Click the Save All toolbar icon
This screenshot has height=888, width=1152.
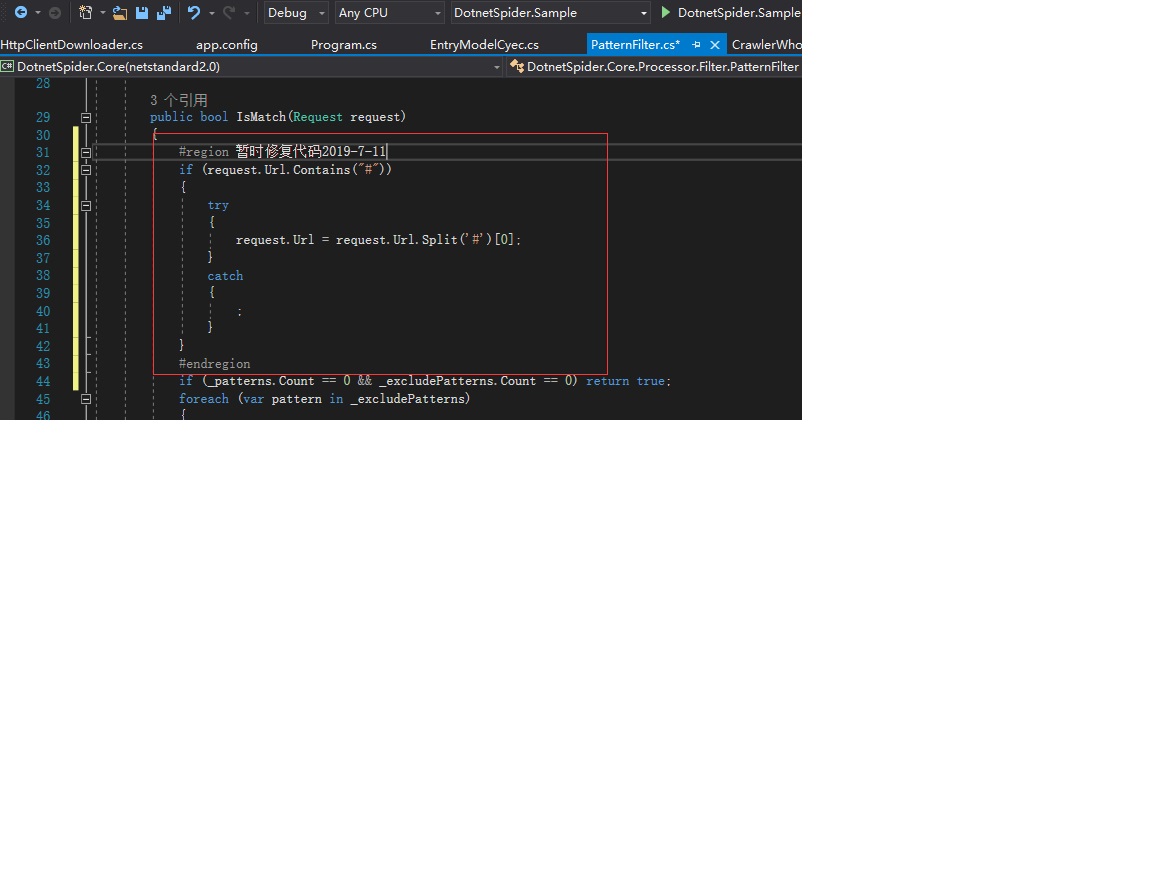coord(164,12)
